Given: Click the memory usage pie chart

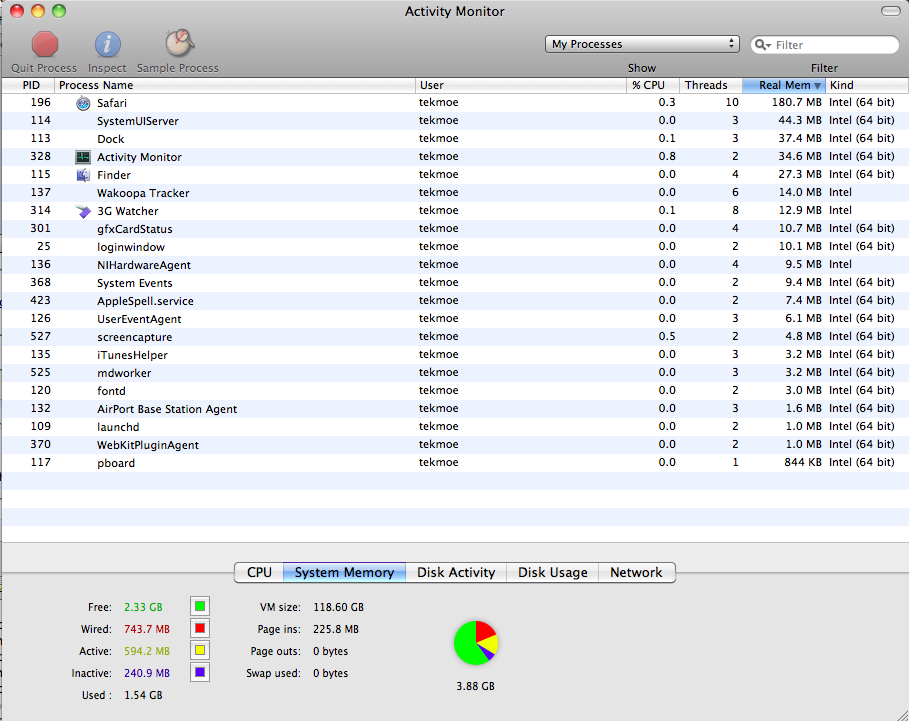Looking at the screenshot, I should (x=476, y=643).
